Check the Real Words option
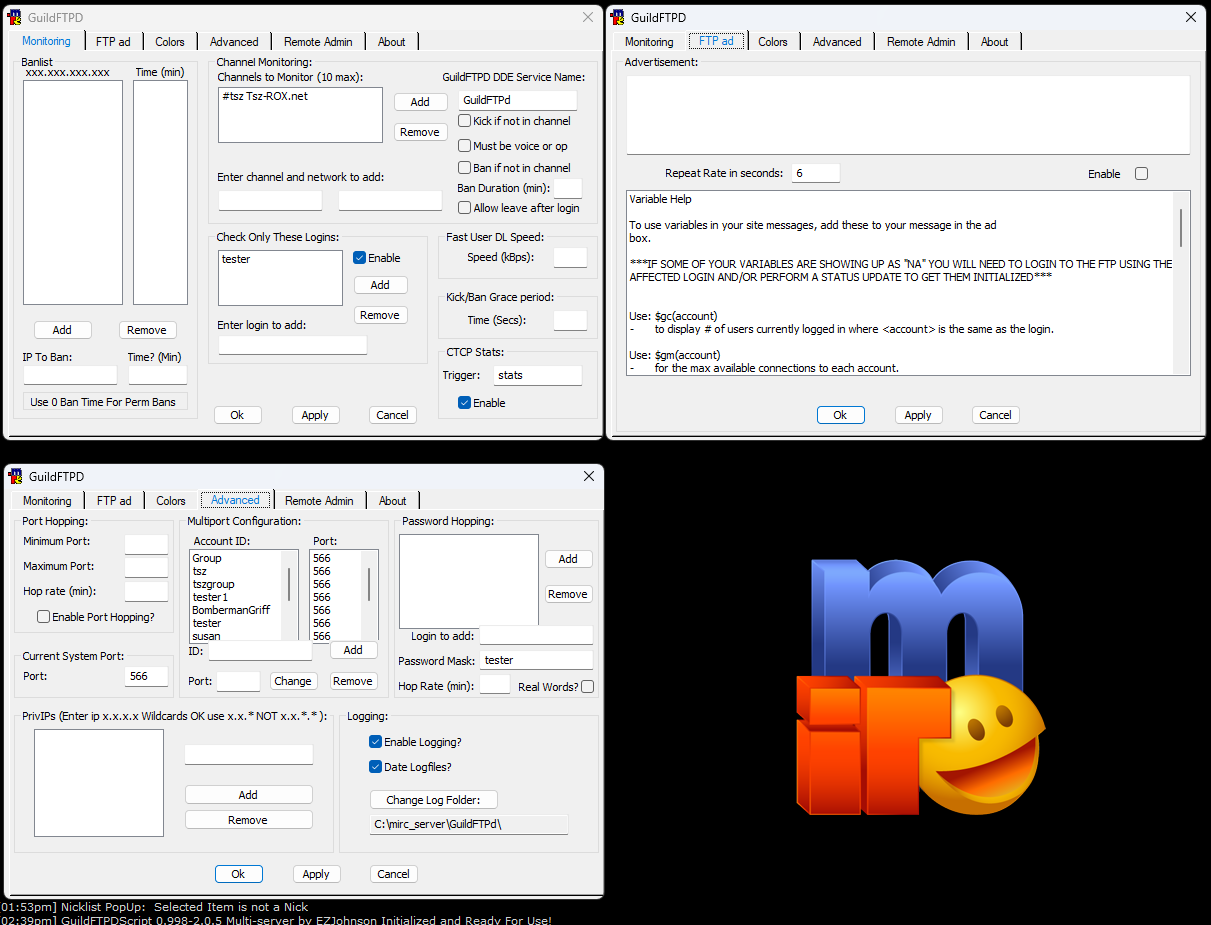This screenshot has width=1211, height=925. click(x=587, y=687)
